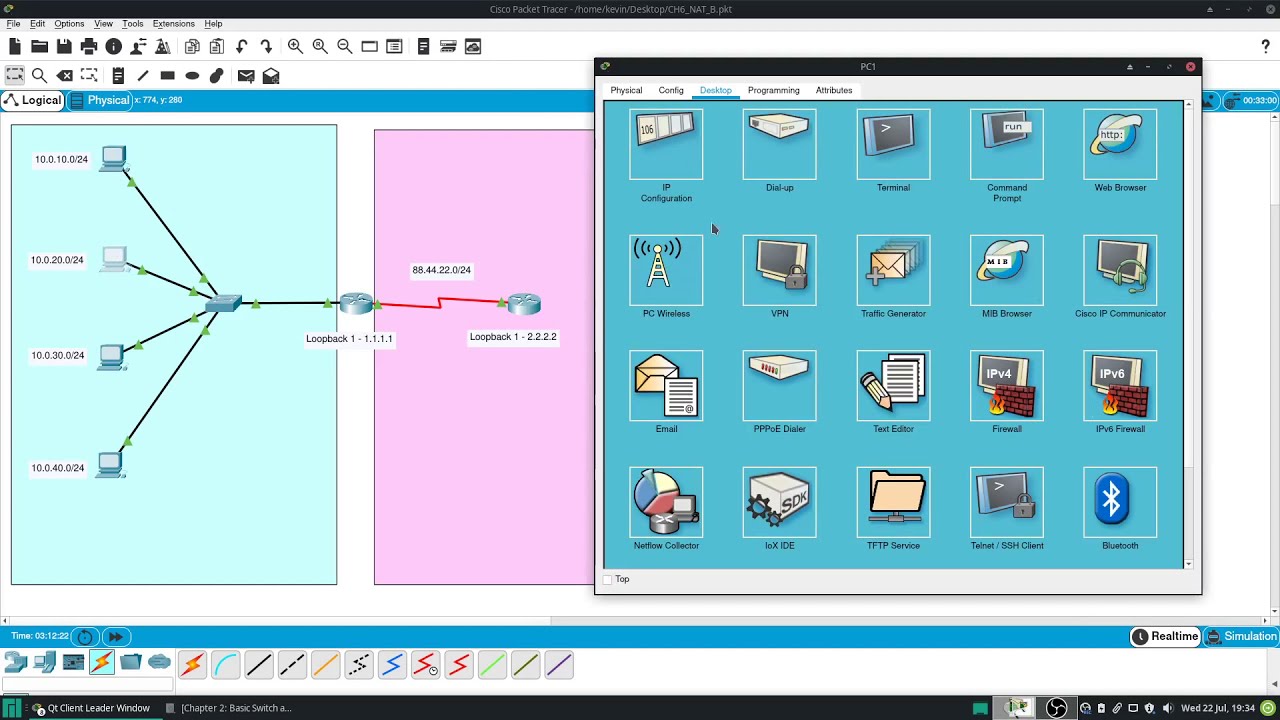Select the Connections device category
The width and height of the screenshot is (1280, 720).
pyautogui.click(x=102, y=662)
